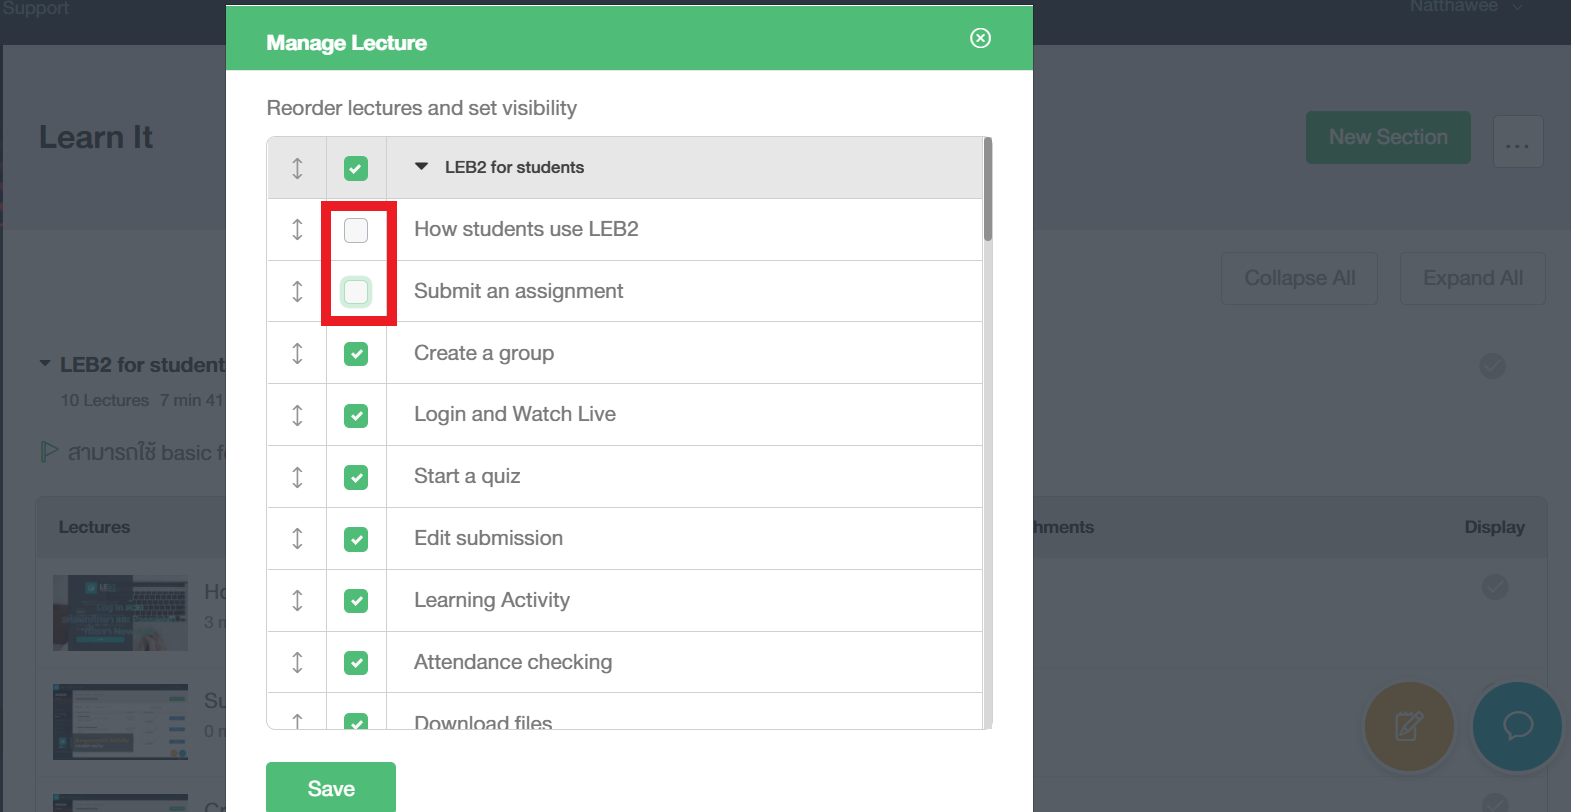The image size is (1571, 812).
Task: Close the Manage Lecture dialog
Action: [x=980, y=38]
